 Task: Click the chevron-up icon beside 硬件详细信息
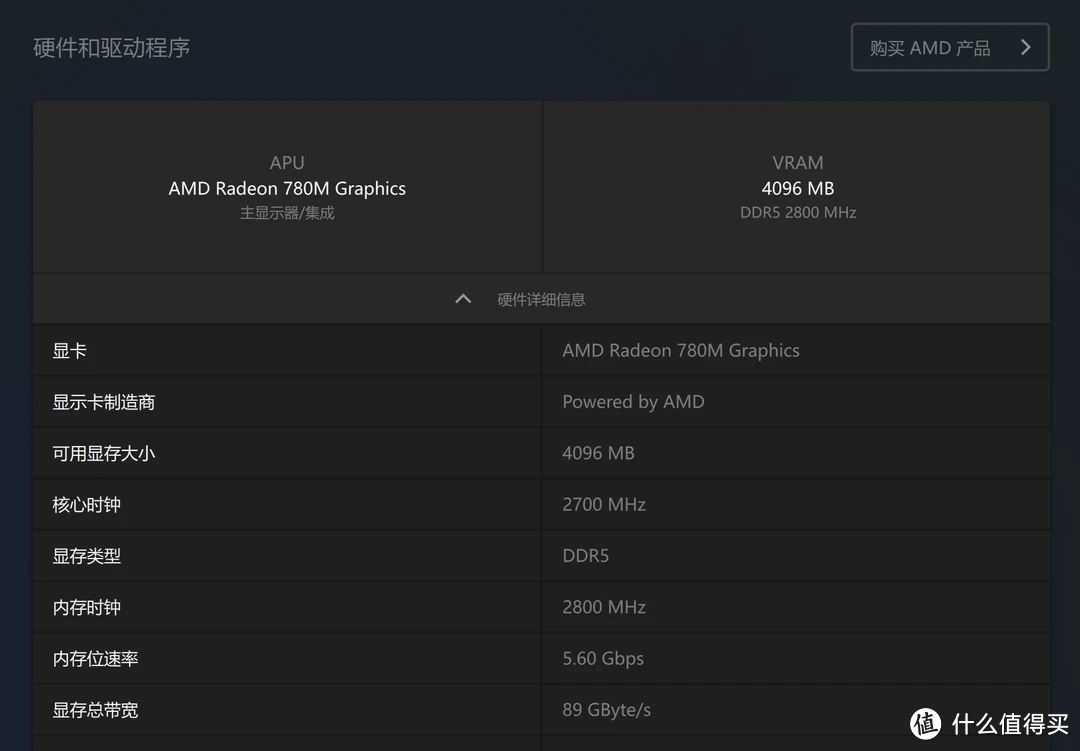point(464,299)
